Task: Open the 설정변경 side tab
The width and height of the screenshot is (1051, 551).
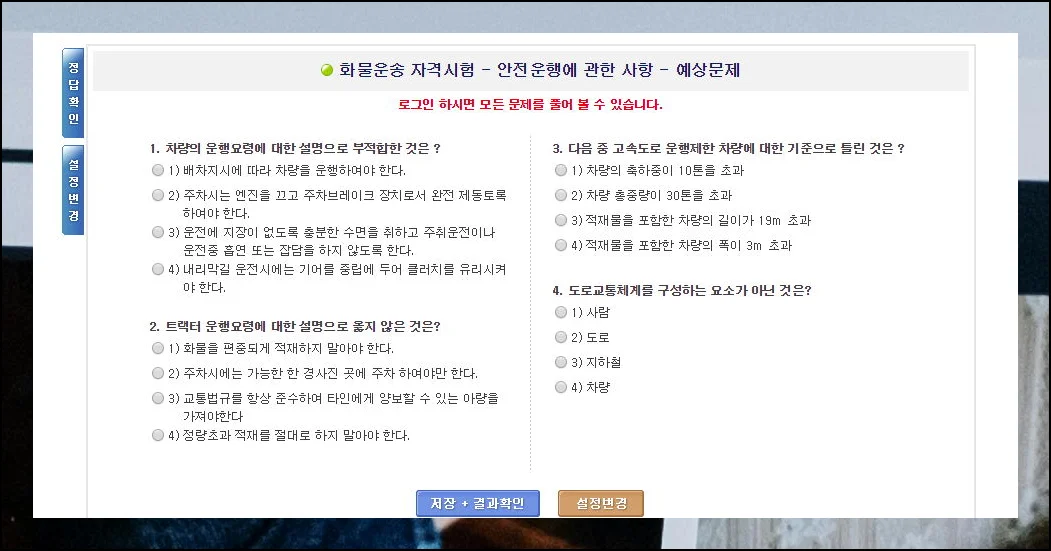Action: pos(73,190)
